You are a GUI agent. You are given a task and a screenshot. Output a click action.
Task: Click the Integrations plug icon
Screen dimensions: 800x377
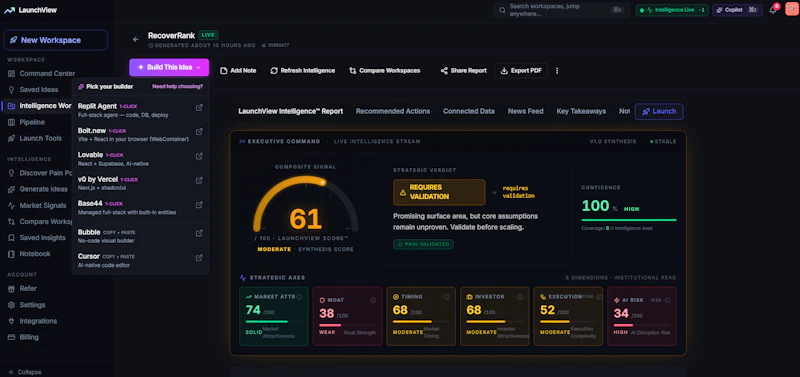tap(11, 321)
